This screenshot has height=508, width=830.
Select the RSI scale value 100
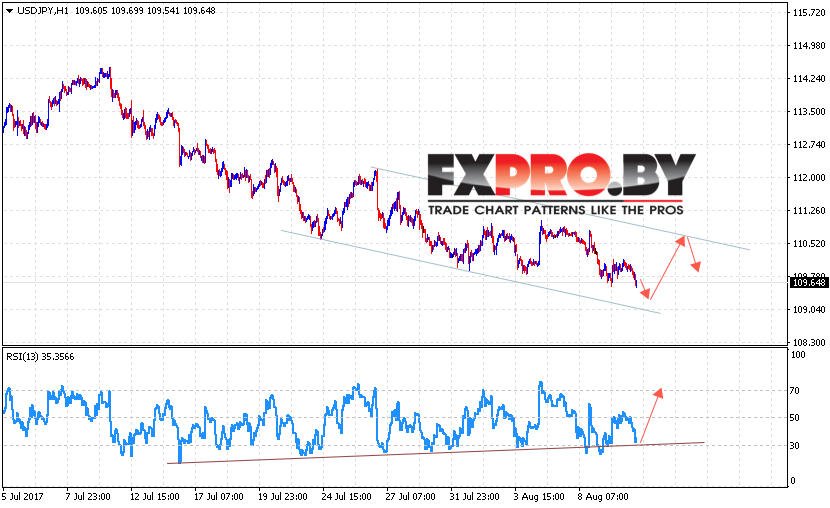coord(798,355)
